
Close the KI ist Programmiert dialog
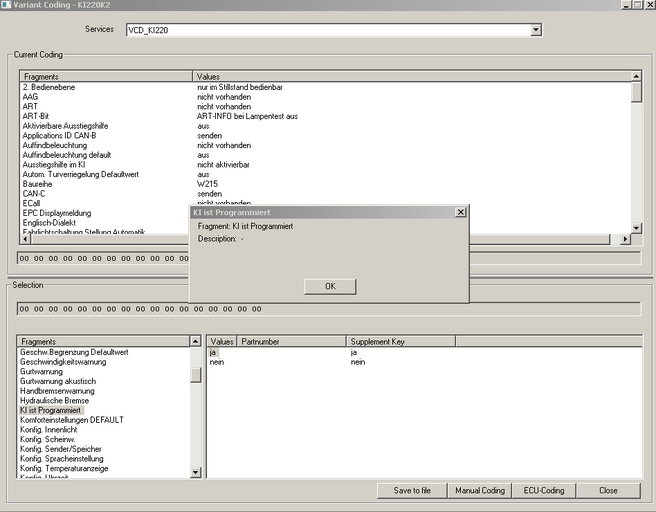coord(460,212)
